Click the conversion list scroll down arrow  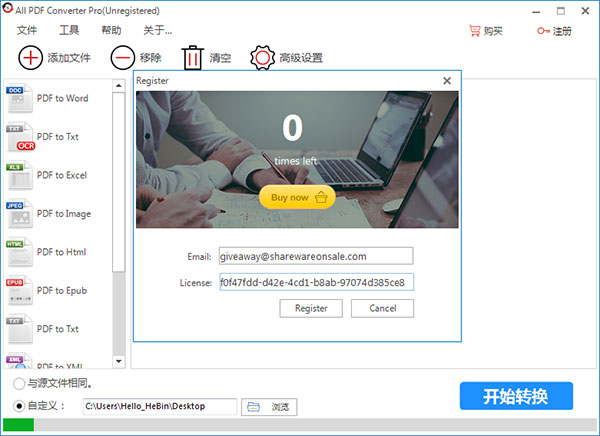click(x=119, y=361)
